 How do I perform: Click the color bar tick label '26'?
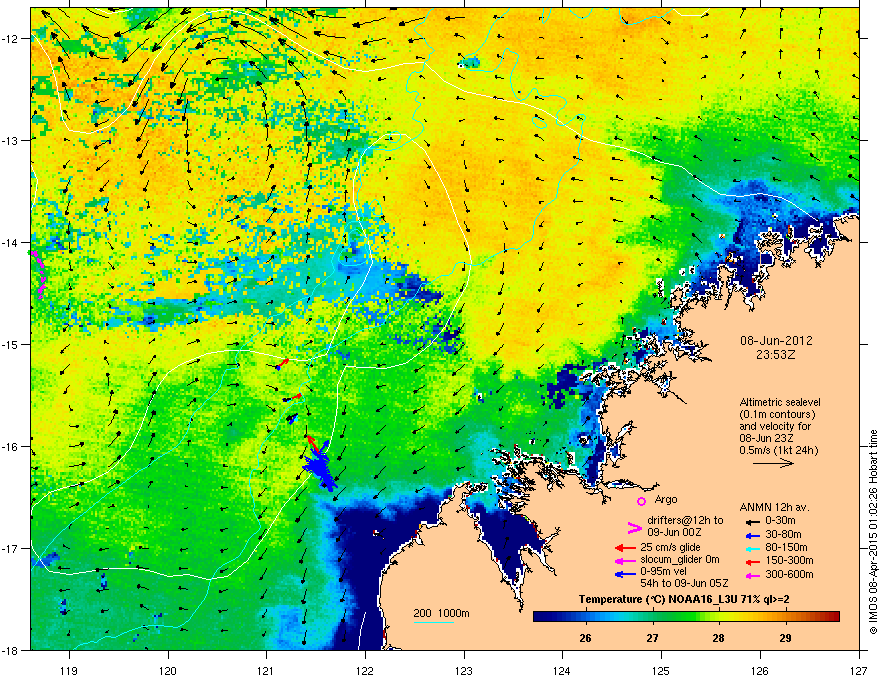pyautogui.click(x=585, y=638)
